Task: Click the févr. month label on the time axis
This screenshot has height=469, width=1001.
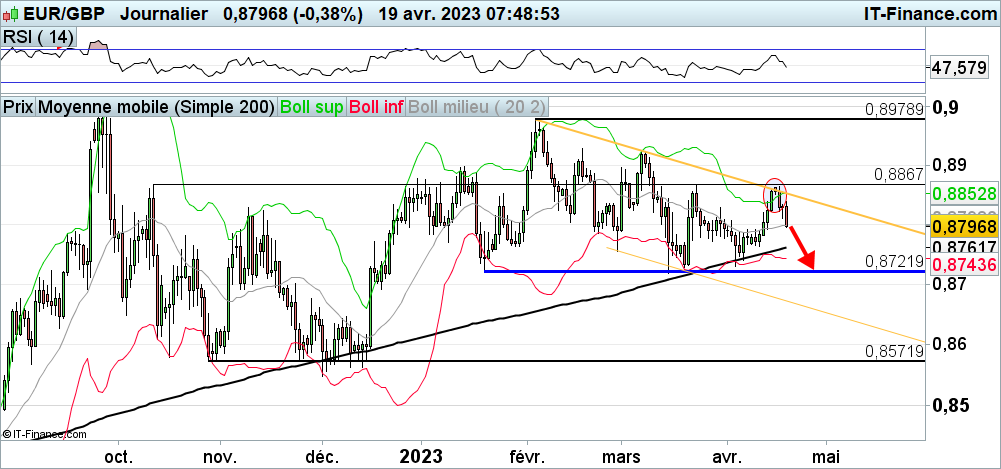Action: point(526,456)
